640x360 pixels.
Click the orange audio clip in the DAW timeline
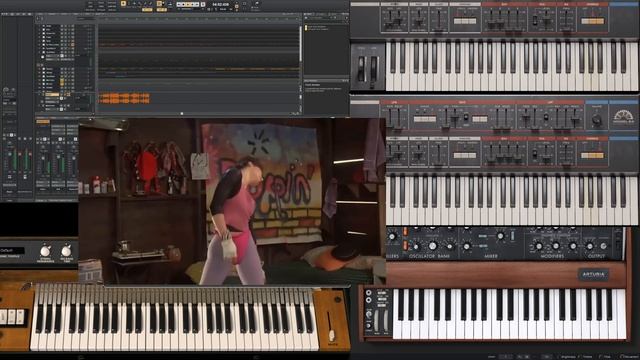point(124,98)
